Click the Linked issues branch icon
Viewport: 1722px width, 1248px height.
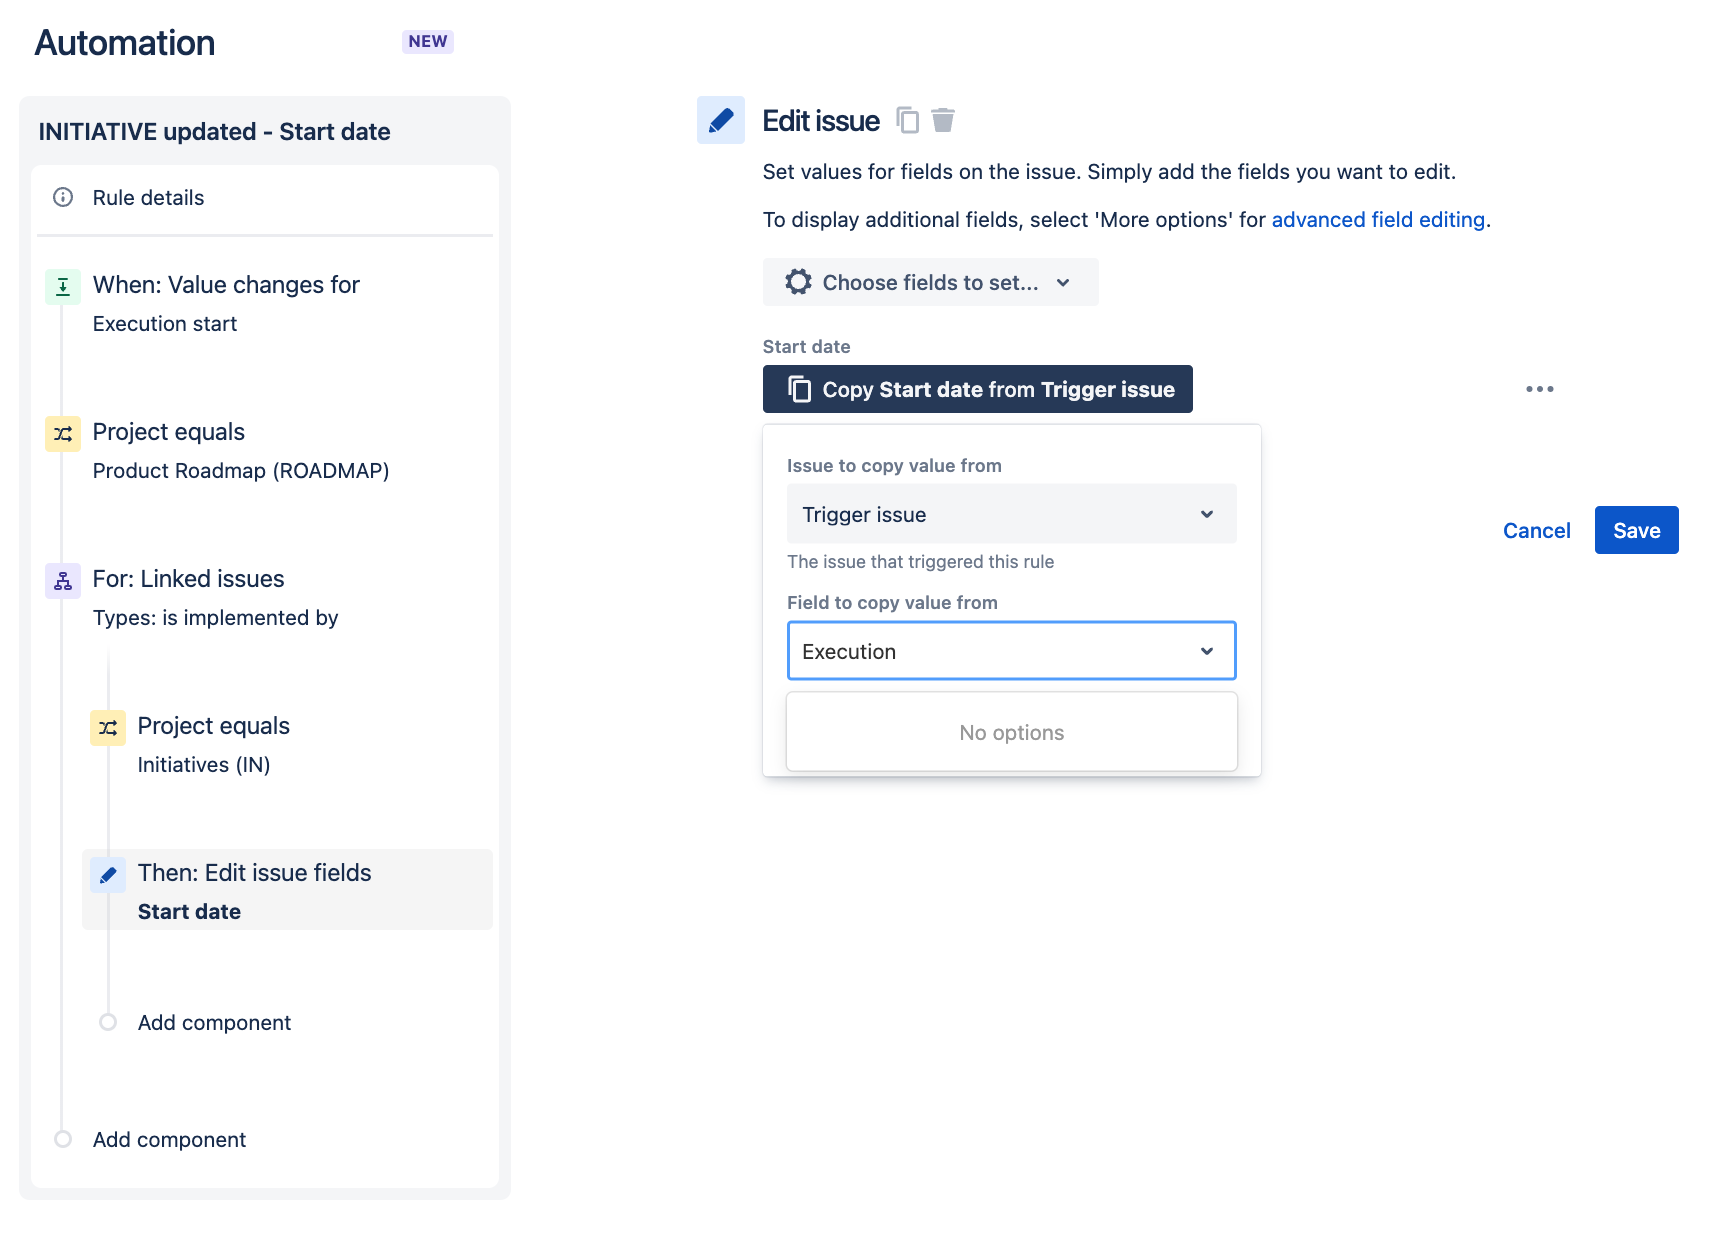(63, 581)
